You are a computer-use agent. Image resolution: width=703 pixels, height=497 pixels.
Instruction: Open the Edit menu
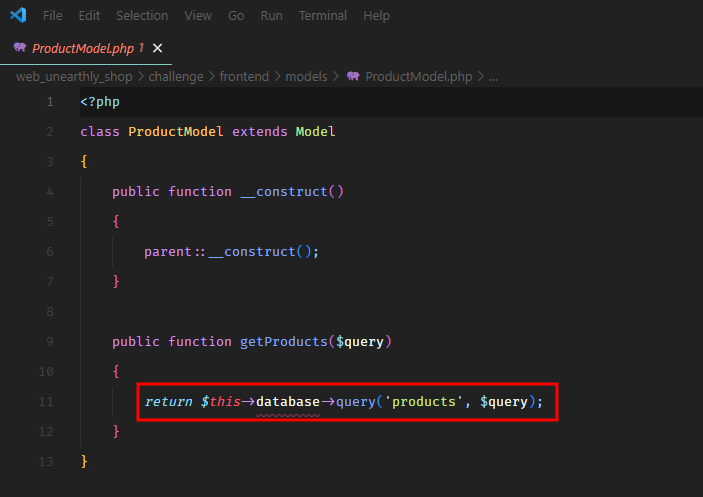point(89,16)
